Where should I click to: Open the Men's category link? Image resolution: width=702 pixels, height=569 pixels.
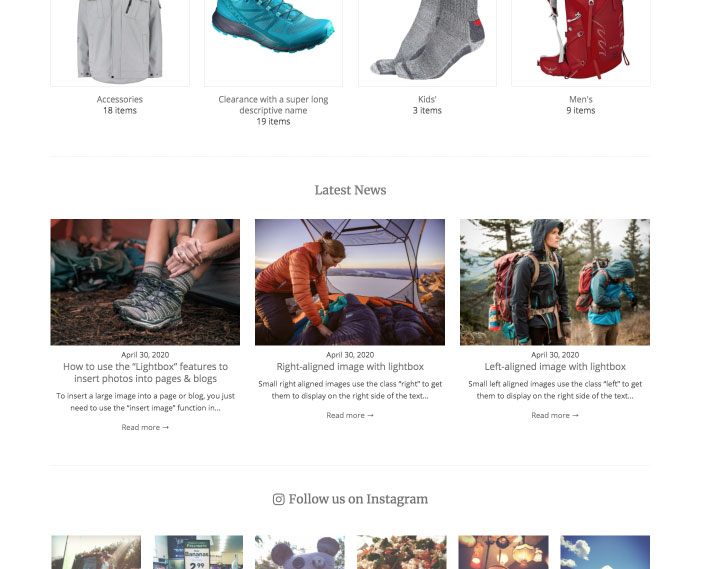(581, 99)
